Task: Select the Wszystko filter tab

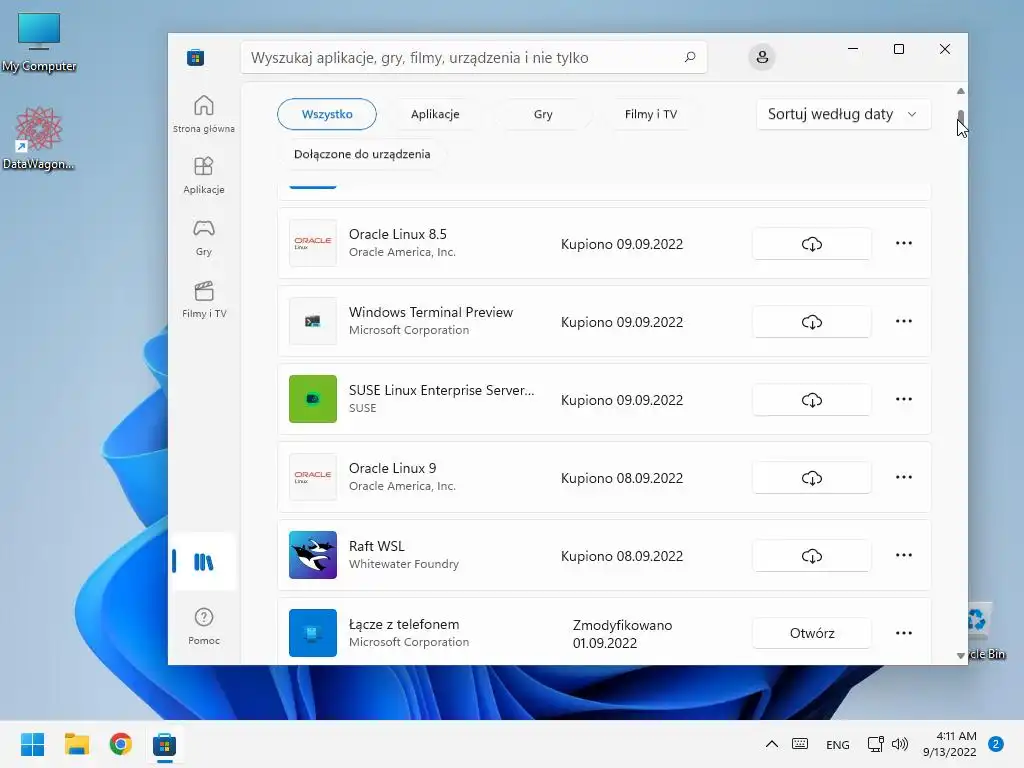Action: pos(327,114)
